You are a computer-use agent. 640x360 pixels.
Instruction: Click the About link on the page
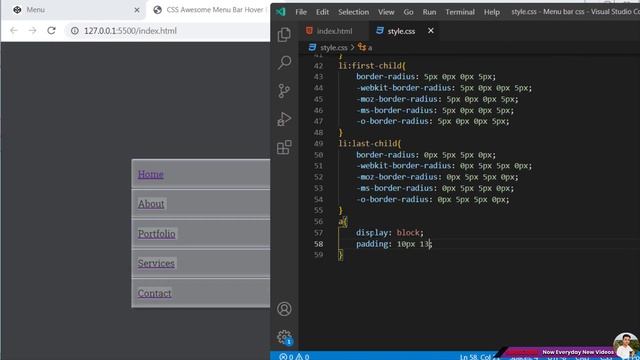click(x=151, y=204)
